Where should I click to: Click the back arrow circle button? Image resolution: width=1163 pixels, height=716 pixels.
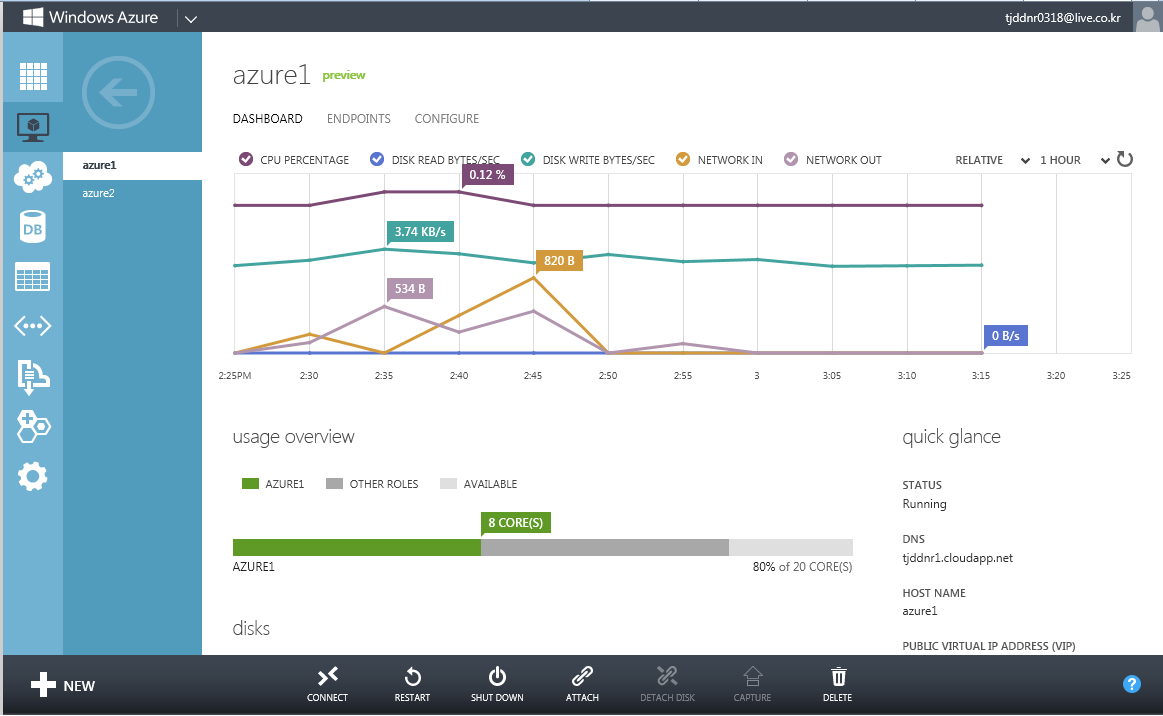119,93
